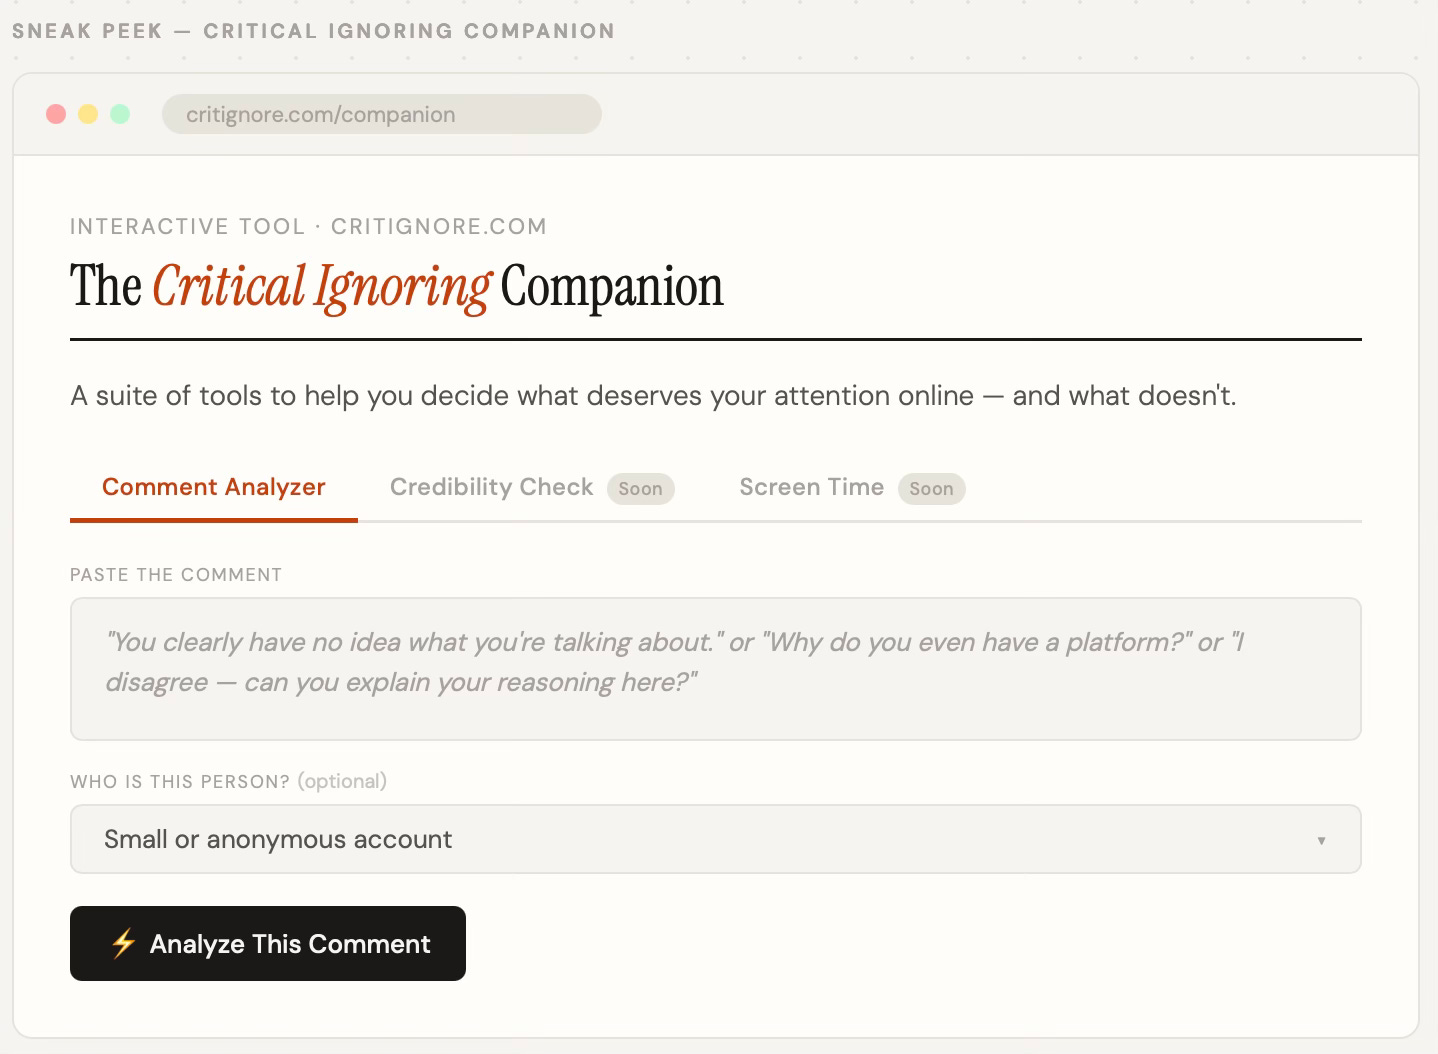Switch to the Comment Analyzer tab
Screen dimensions: 1438x1054
(214, 487)
